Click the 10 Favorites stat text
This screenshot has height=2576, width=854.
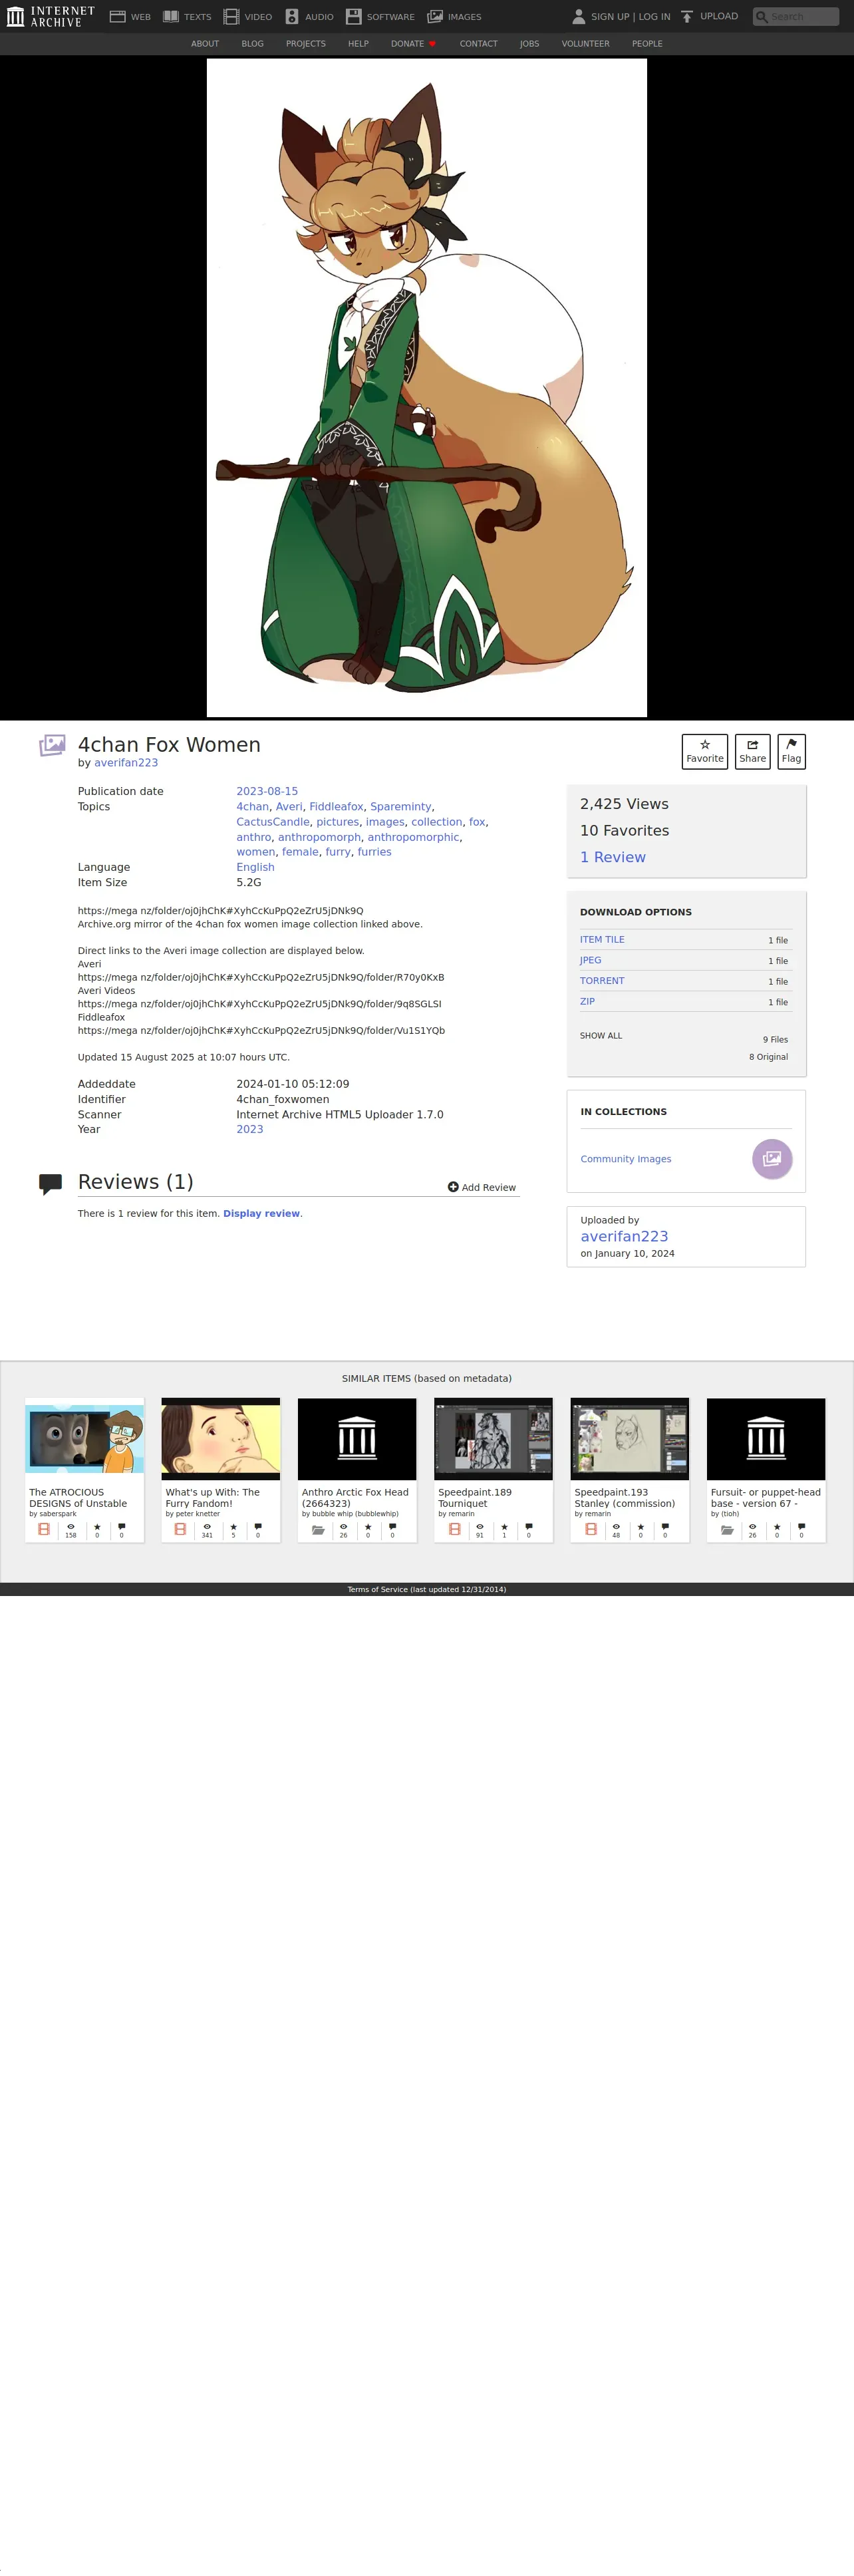click(x=624, y=831)
